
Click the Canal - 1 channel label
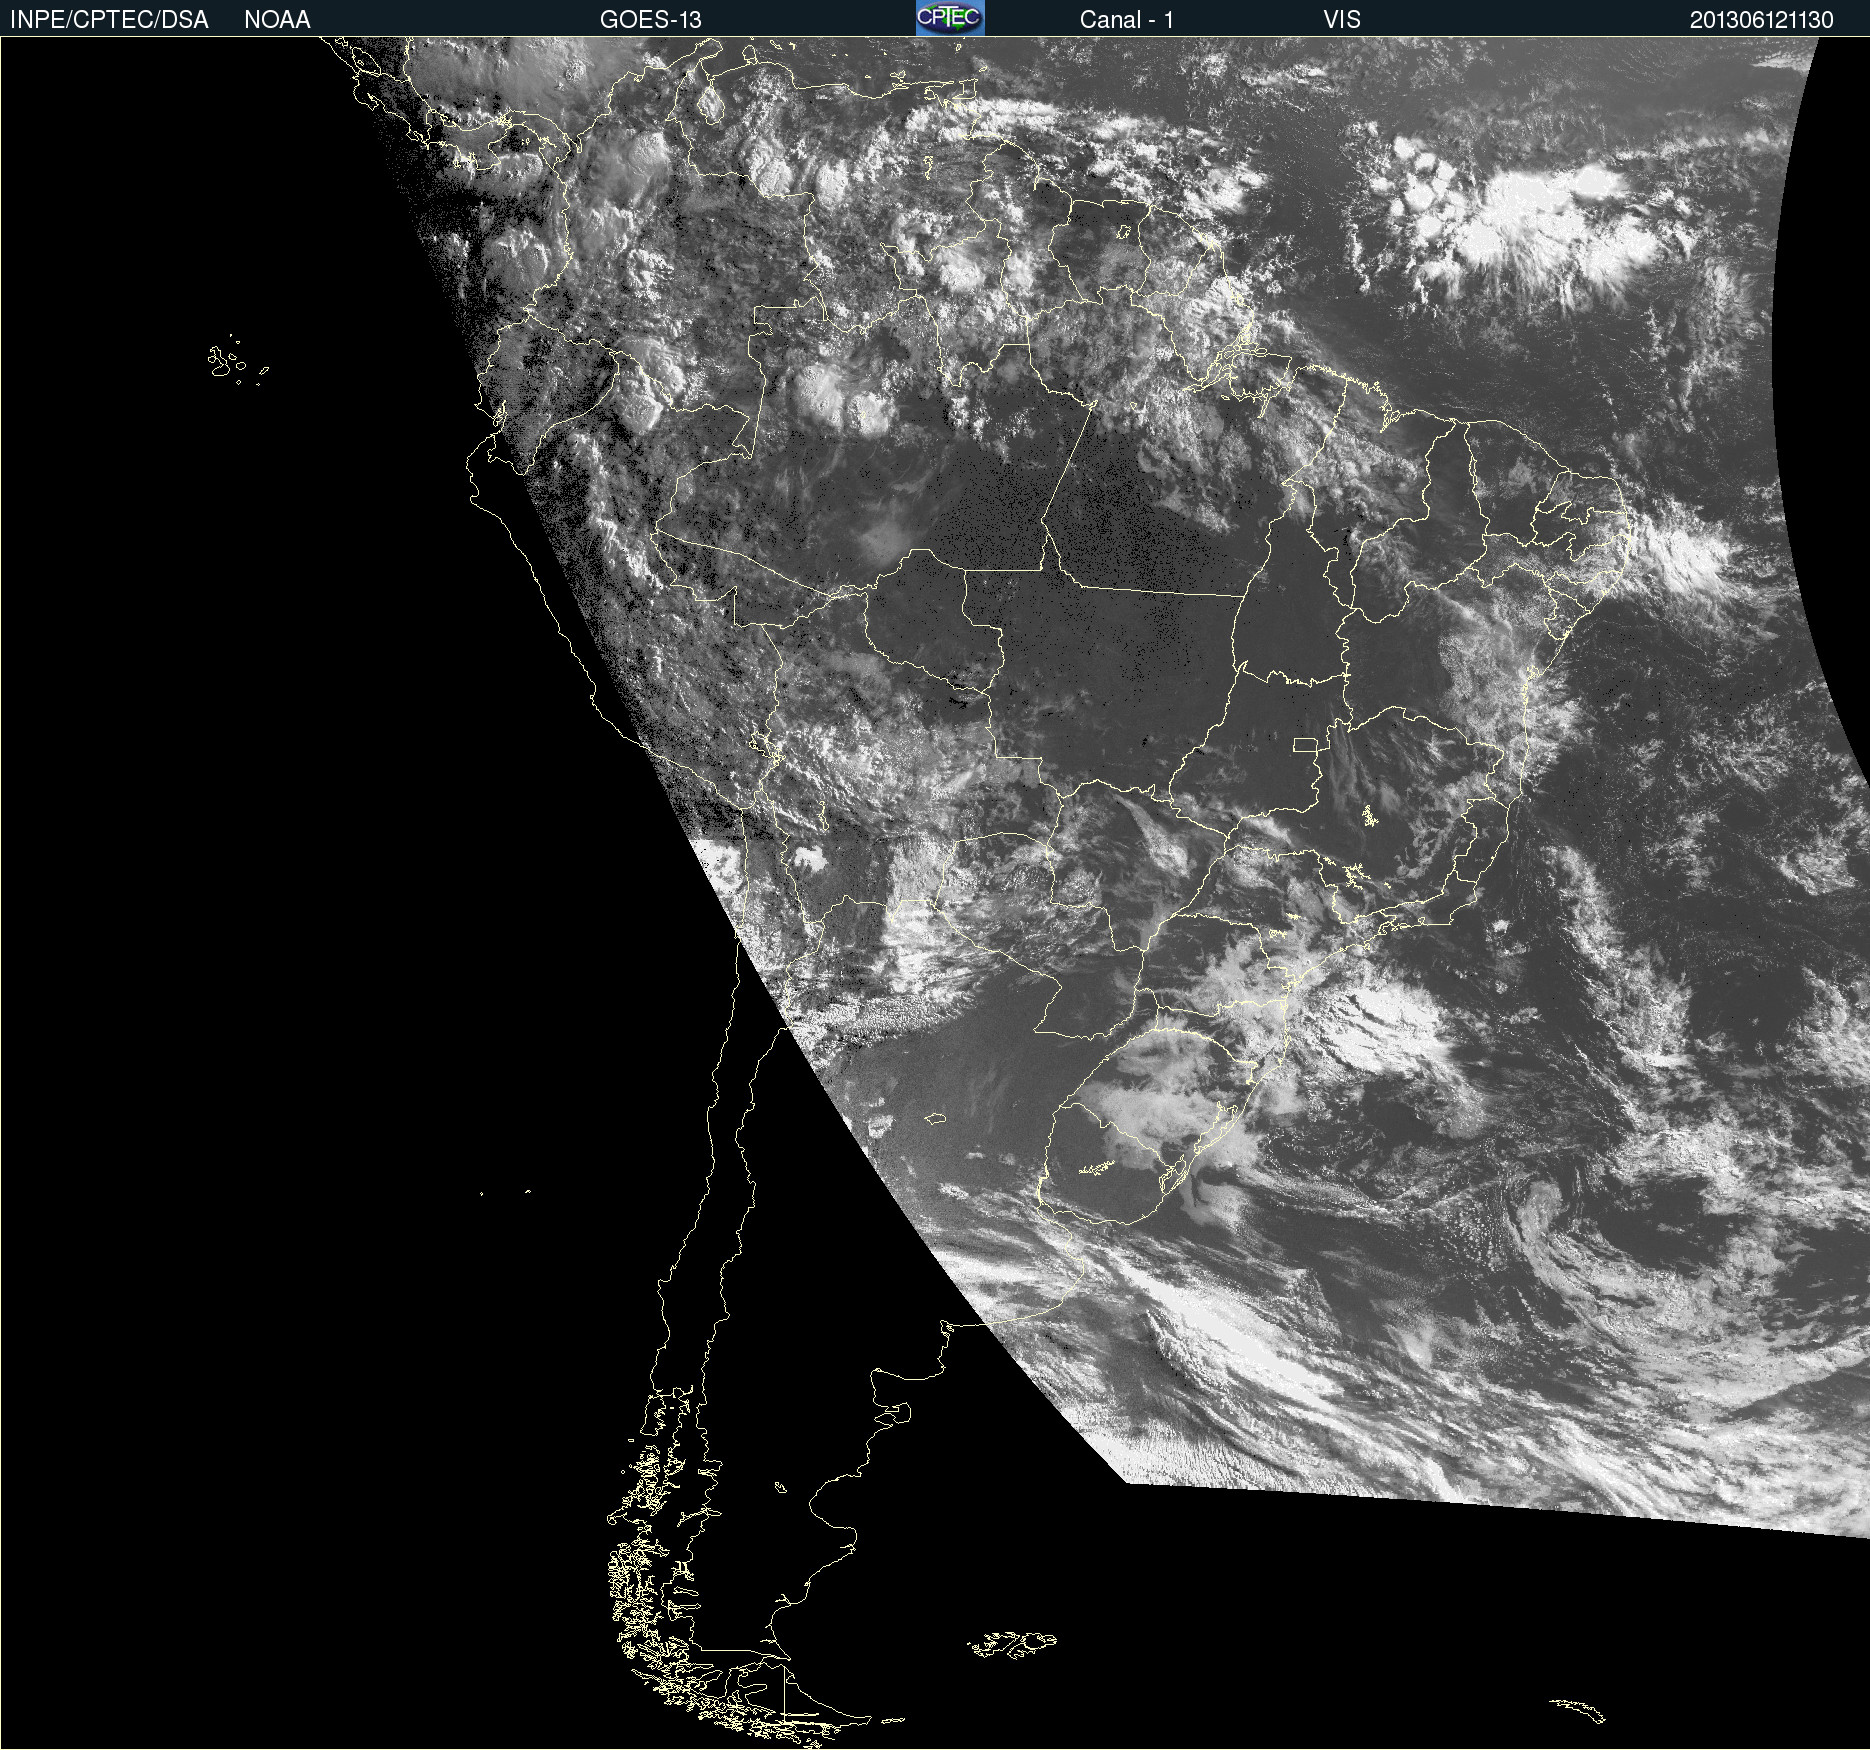coord(1126,19)
